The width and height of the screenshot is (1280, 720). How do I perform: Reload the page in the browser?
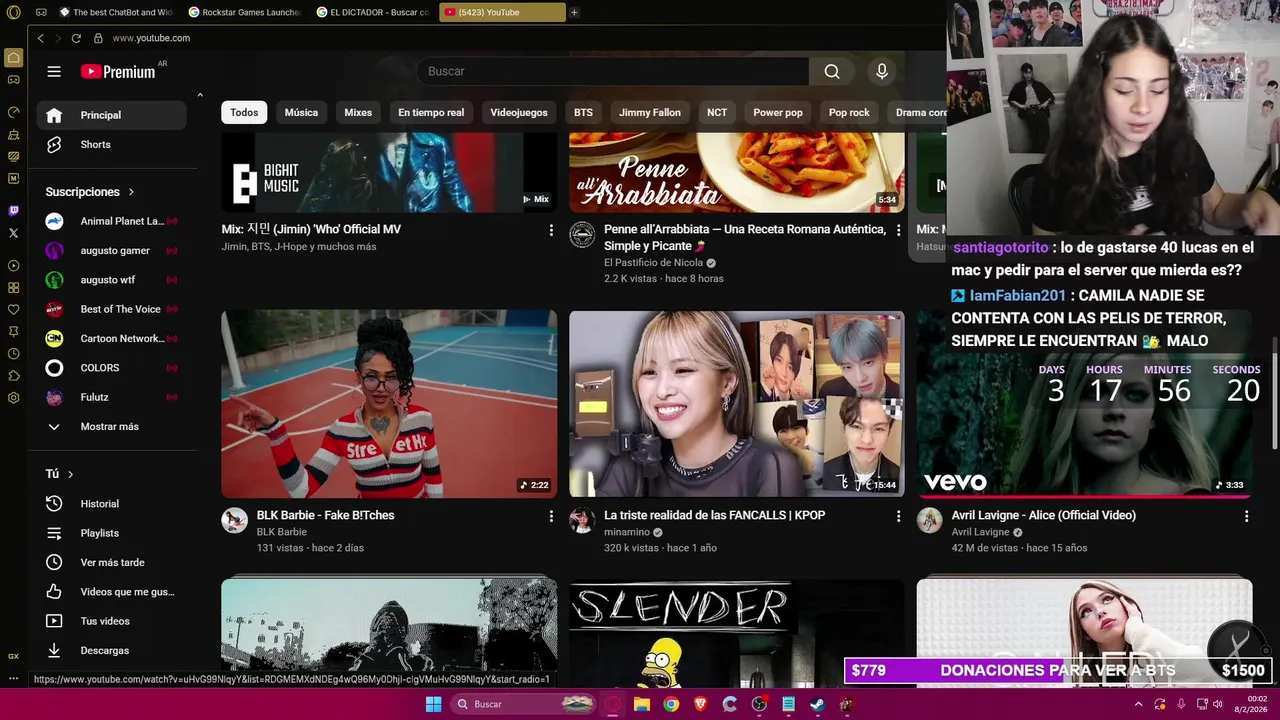76,38
